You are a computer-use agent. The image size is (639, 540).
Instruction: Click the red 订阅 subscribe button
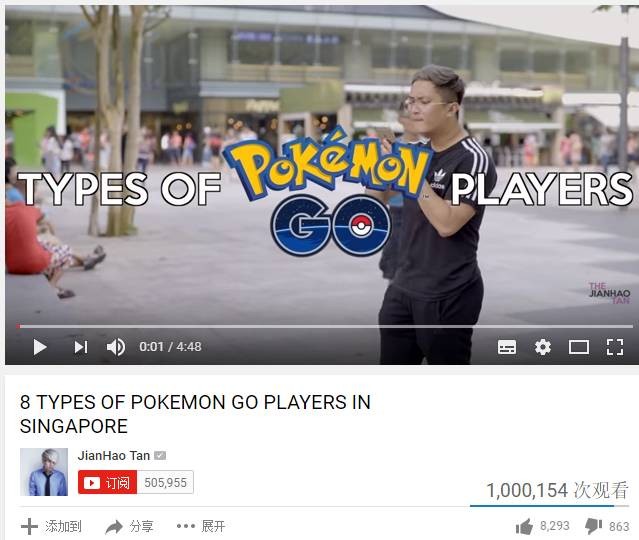(x=108, y=483)
